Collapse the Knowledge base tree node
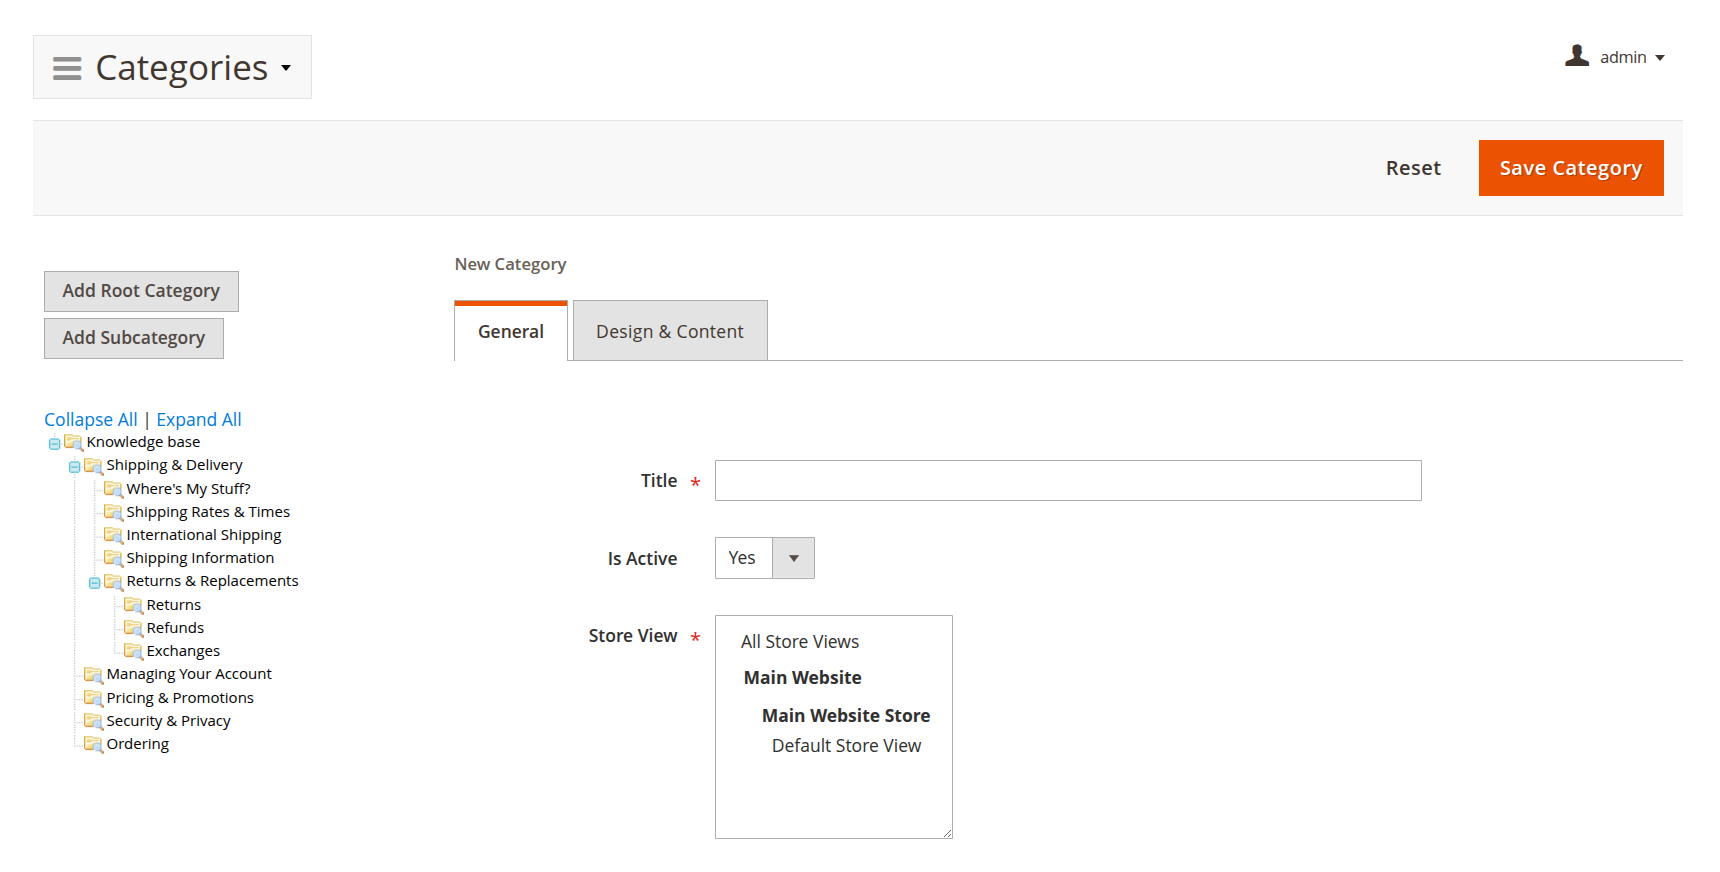The width and height of the screenshot is (1720, 872). (54, 443)
